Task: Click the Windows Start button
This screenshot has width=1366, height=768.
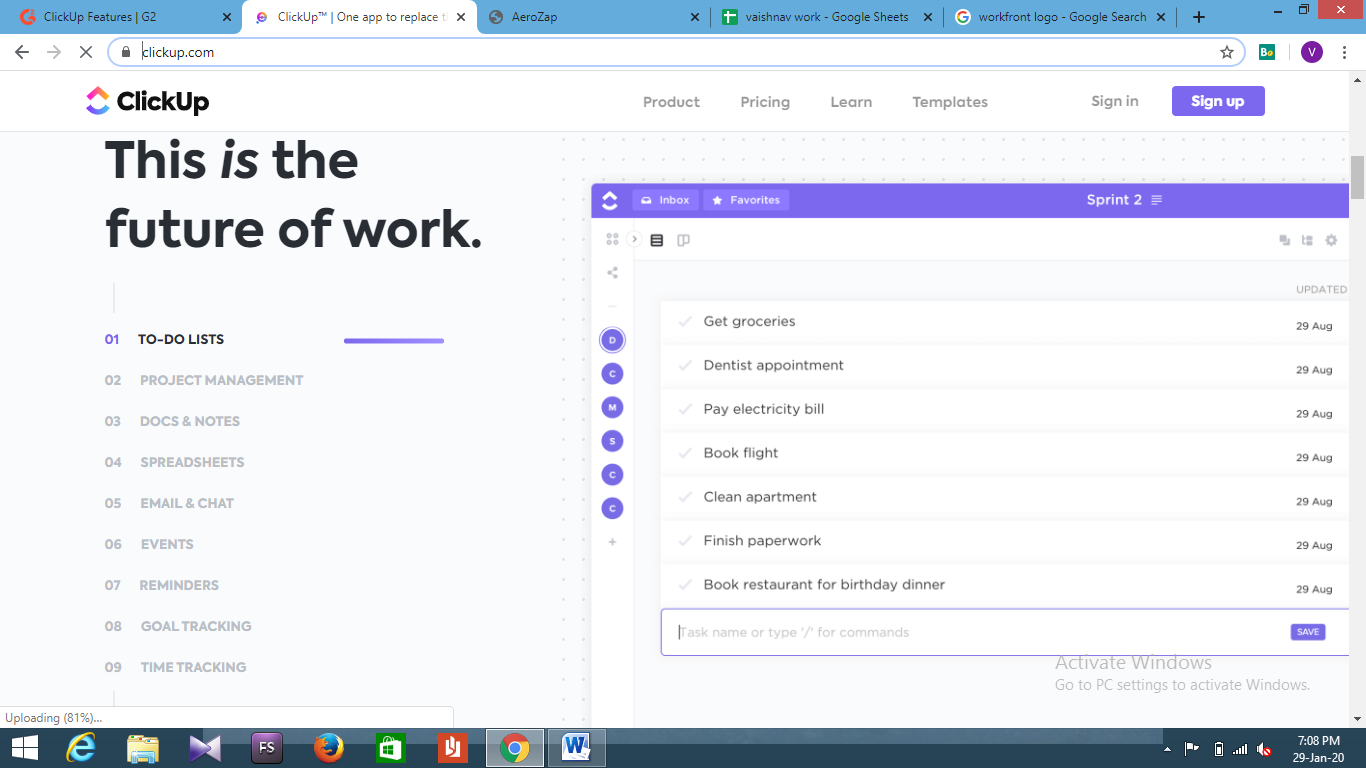Action: [24, 748]
